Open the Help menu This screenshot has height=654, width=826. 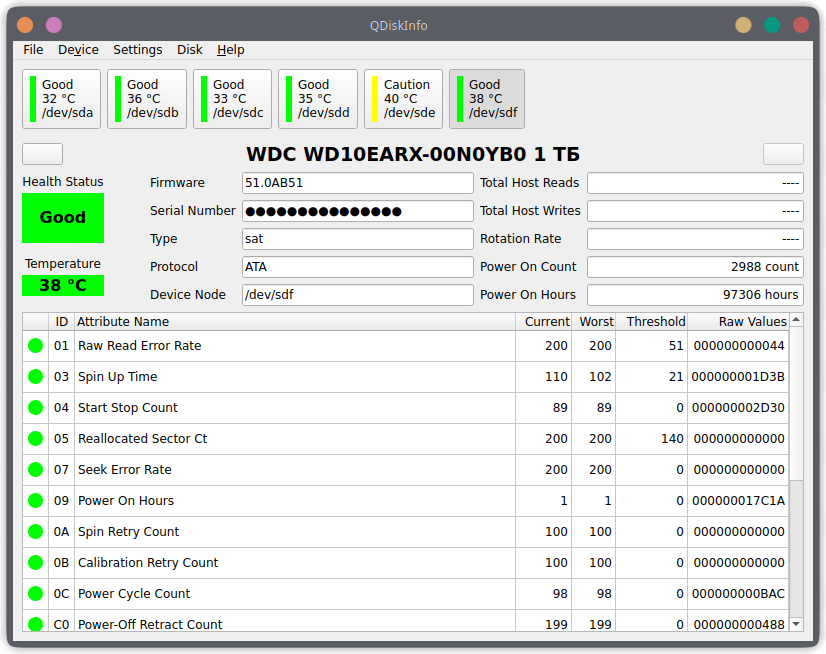(231, 50)
